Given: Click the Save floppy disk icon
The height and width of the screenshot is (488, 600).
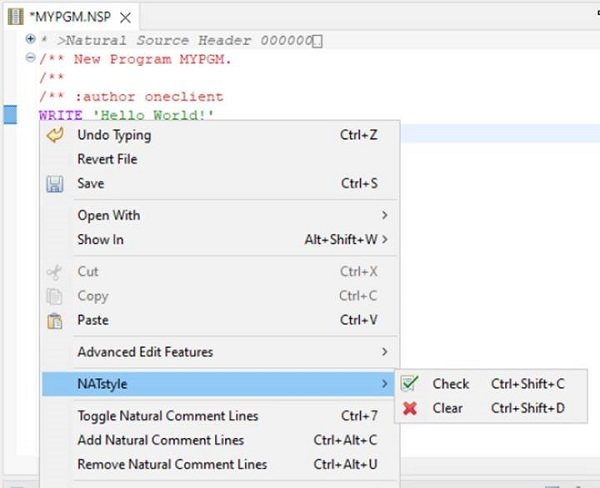Looking at the screenshot, I should [55, 184].
